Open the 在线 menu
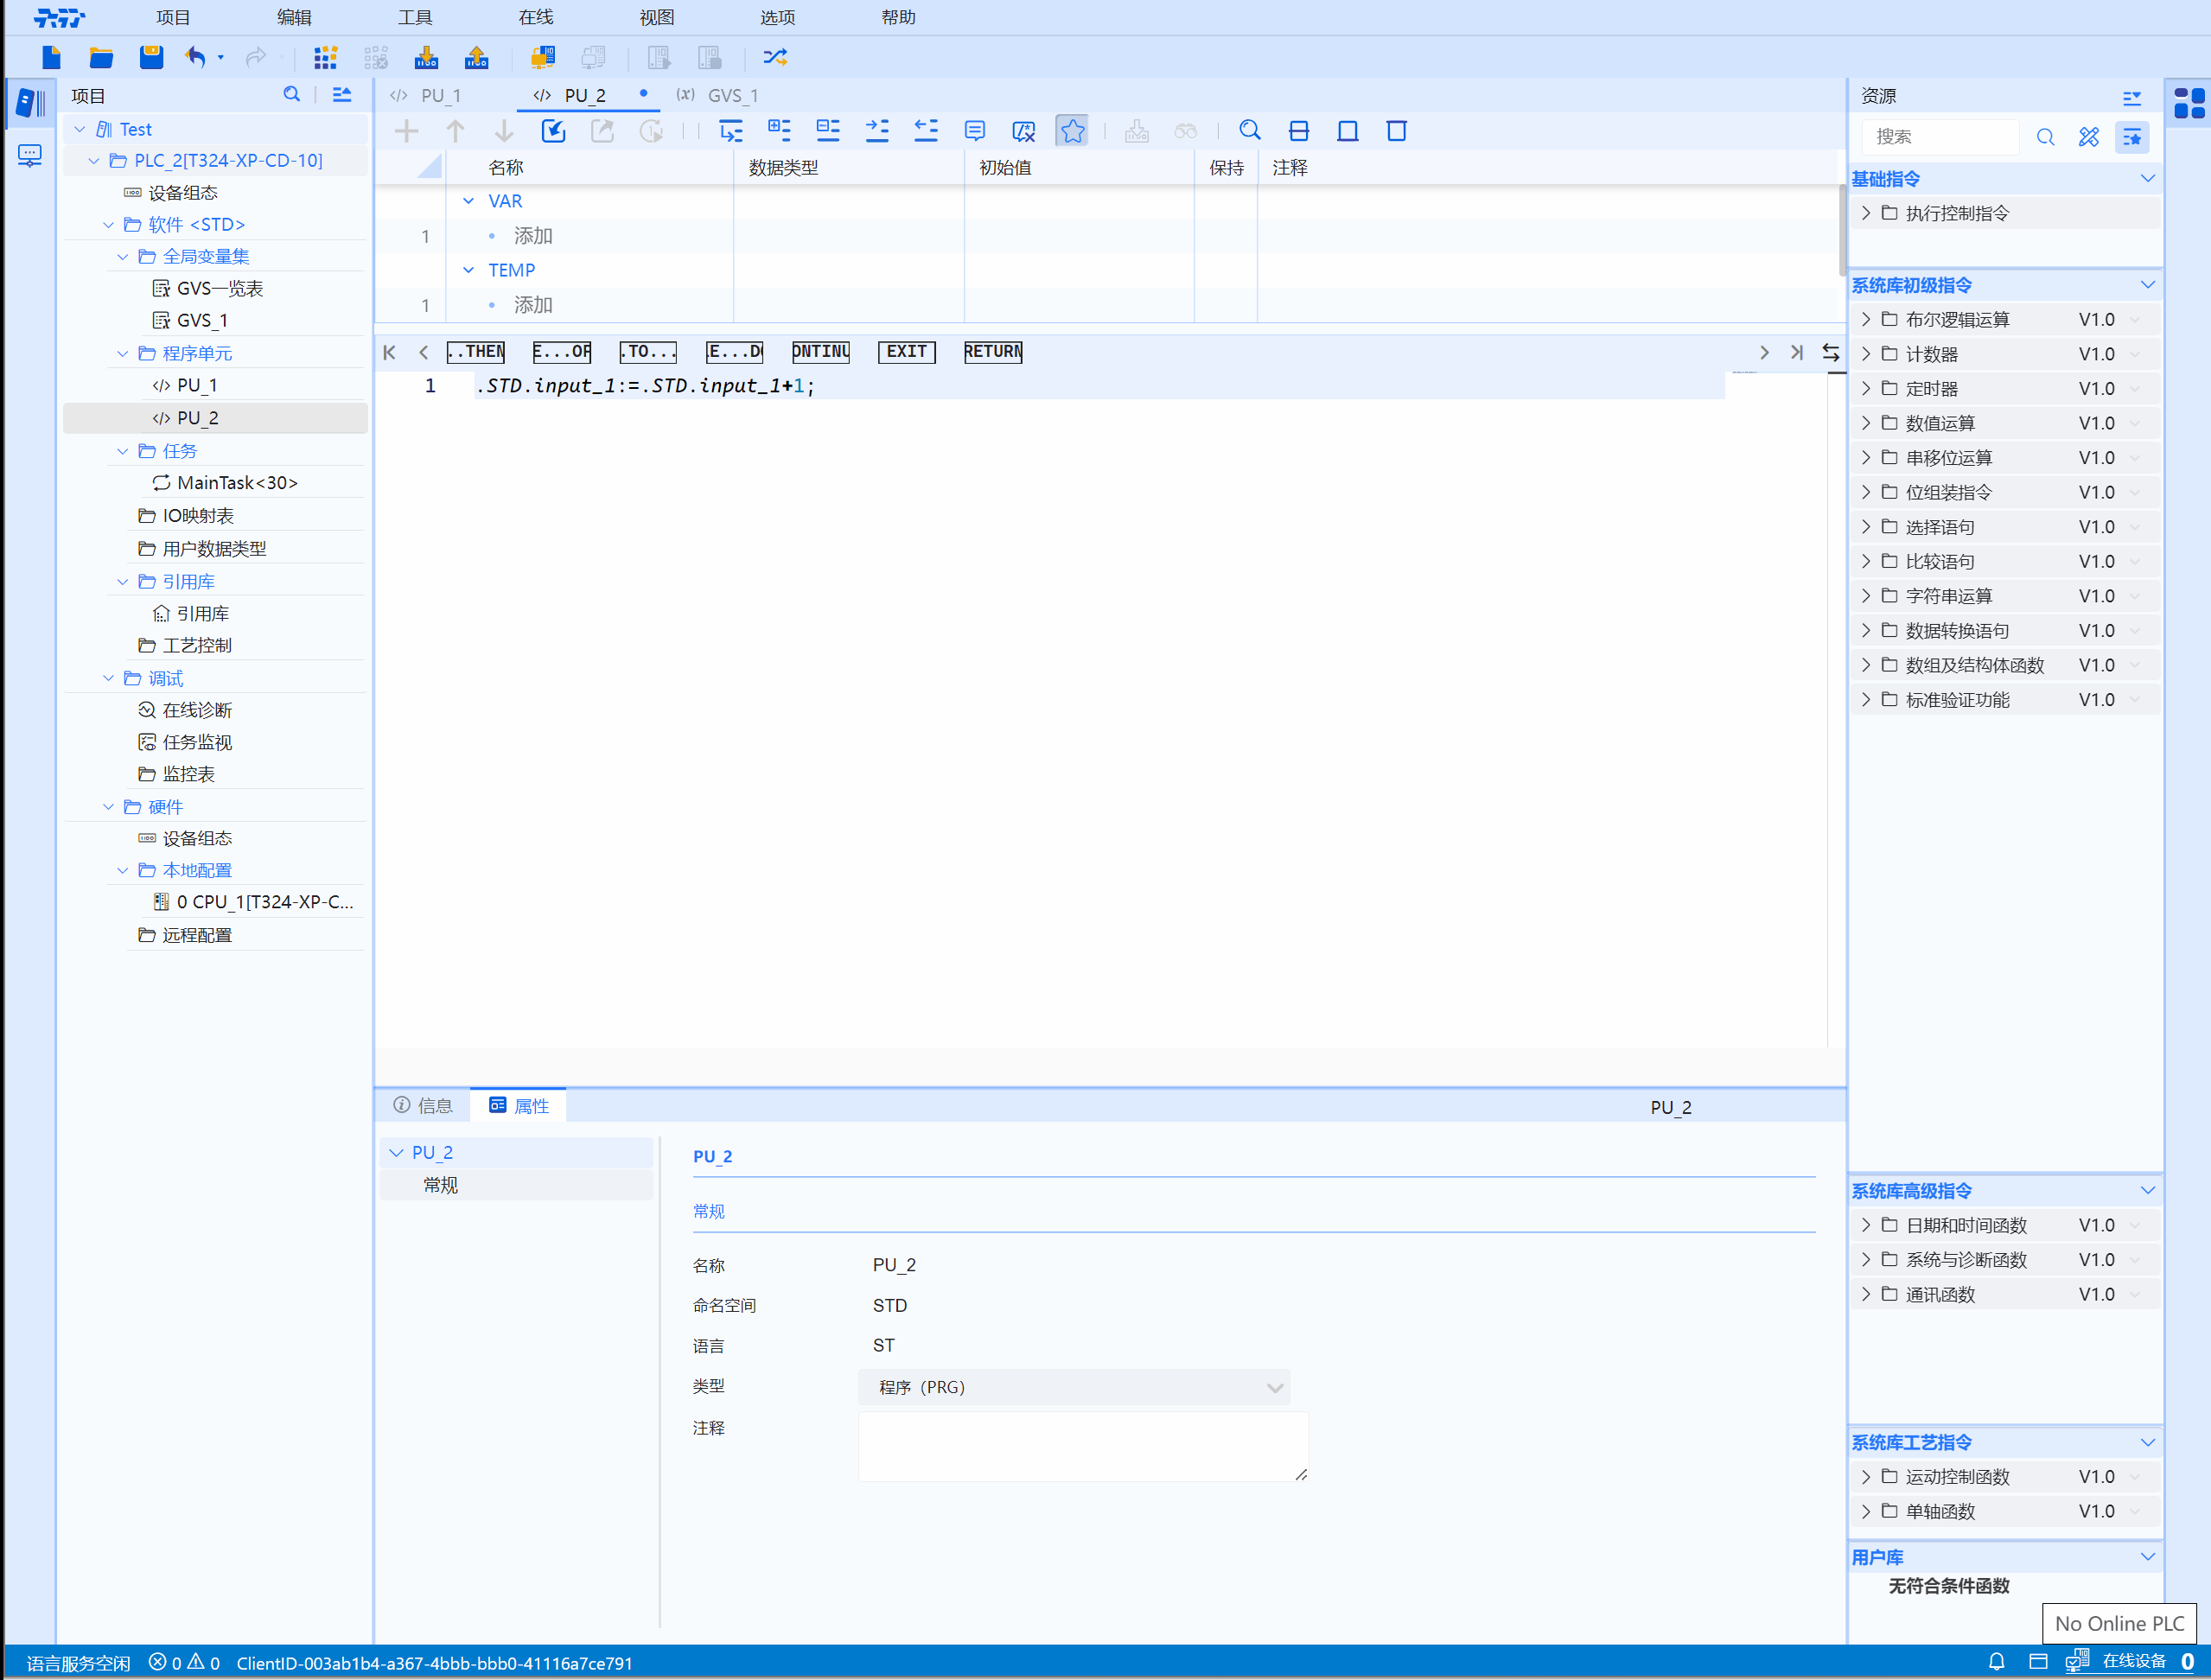This screenshot has width=2211, height=1680. click(x=535, y=17)
